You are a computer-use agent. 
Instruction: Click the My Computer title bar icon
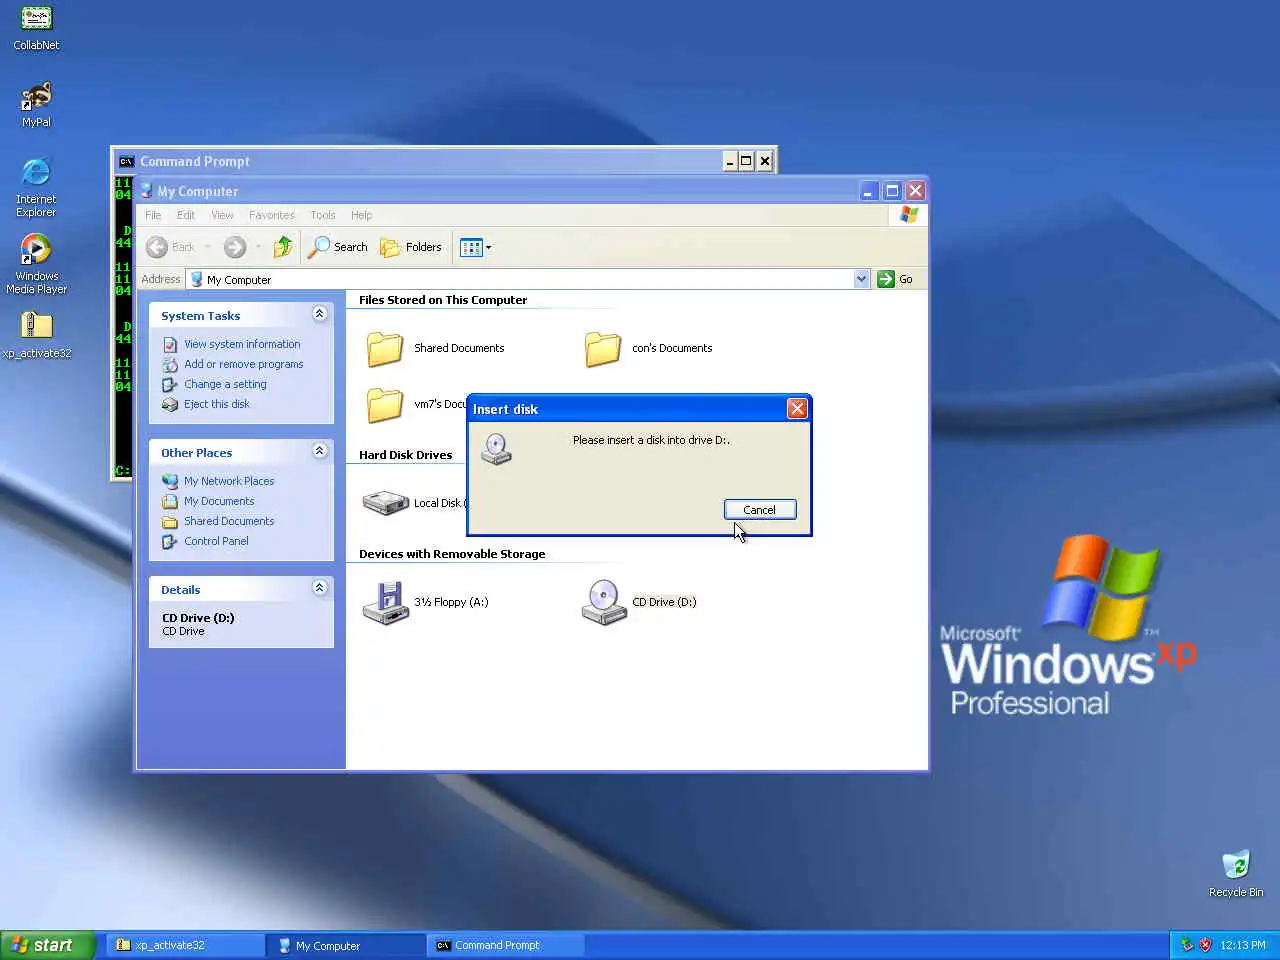(146, 191)
